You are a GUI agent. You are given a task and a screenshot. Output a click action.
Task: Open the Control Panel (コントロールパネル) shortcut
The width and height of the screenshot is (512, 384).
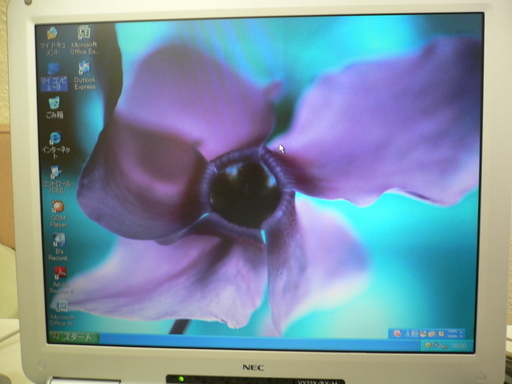(x=56, y=180)
